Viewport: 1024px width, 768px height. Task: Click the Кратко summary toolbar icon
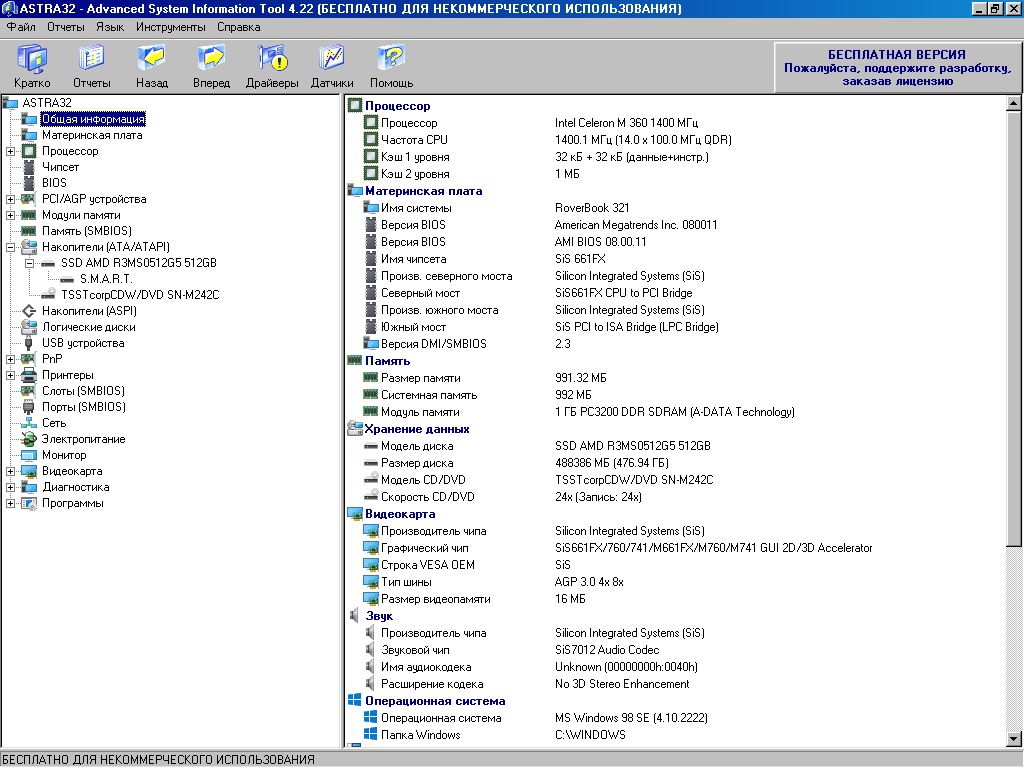pos(32,66)
